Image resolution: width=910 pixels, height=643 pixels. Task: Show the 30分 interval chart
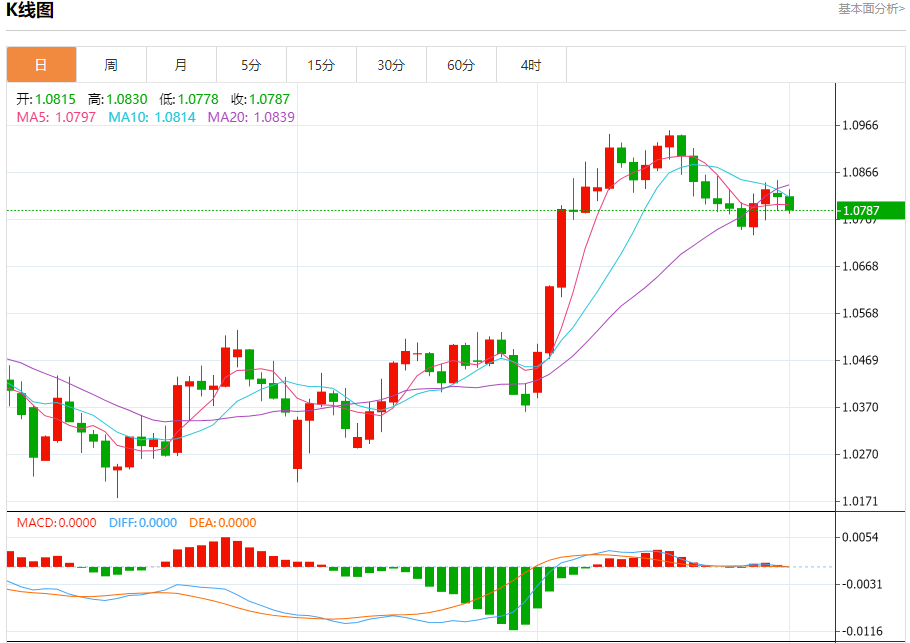[391, 65]
